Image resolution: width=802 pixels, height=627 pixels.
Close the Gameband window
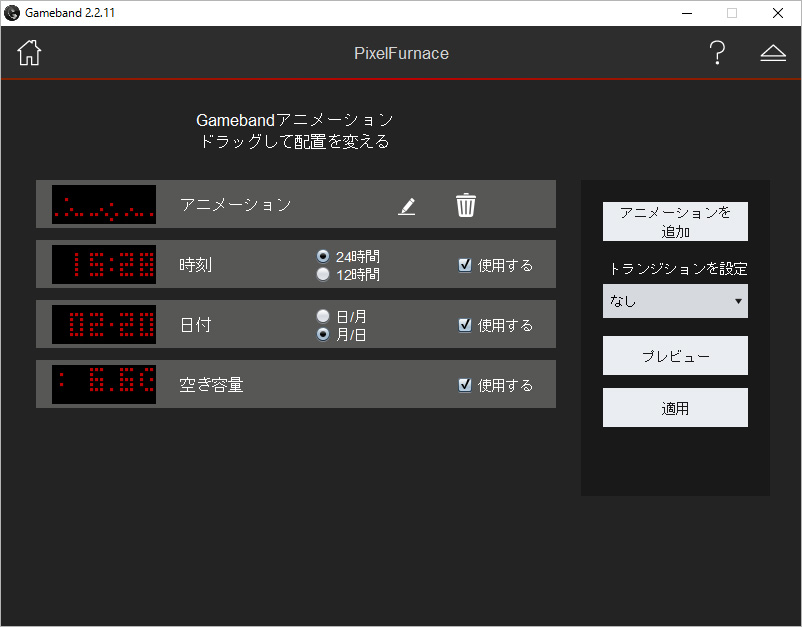(778, 13)
